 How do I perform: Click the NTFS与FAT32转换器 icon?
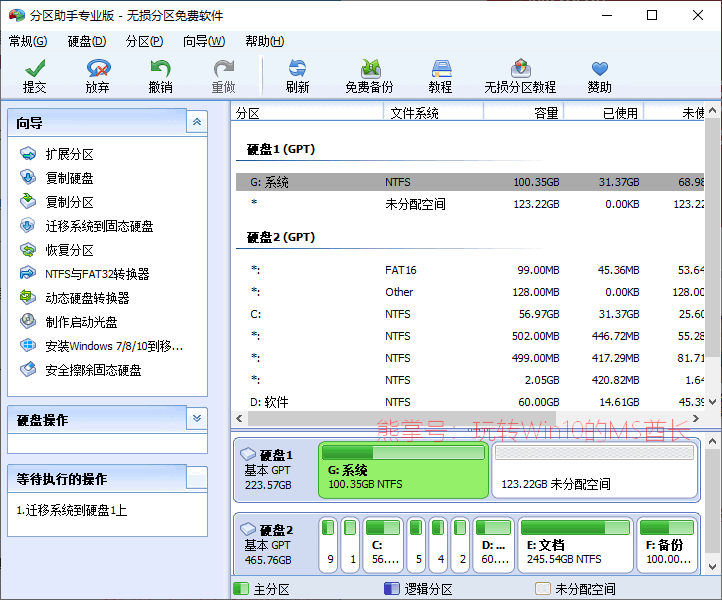(28, 274)
